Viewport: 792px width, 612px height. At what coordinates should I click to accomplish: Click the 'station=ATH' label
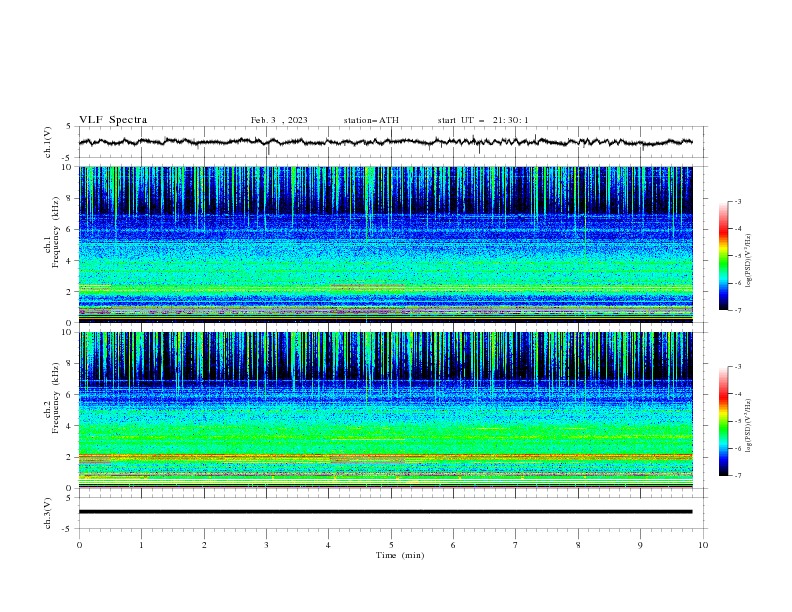[371, 120]
